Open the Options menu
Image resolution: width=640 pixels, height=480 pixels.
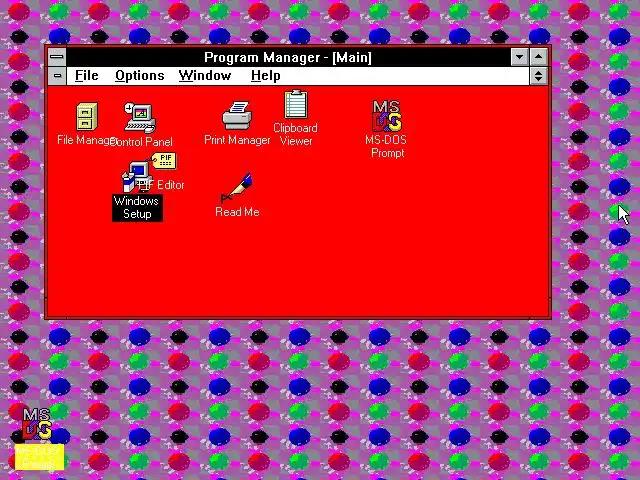pyautogui.click(x=140, y=76)
